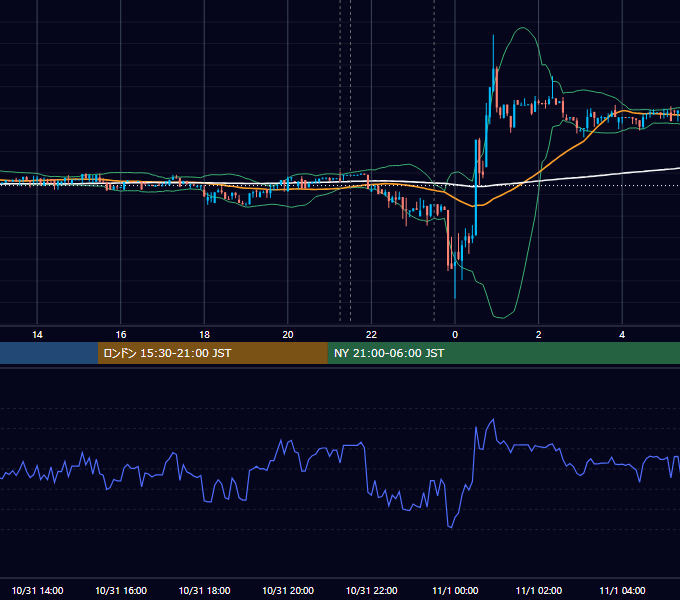The height and width of the screenshot is (600, 680).
Task: Click the trough of the lower Bollinger band
Action: pyautogui.click(x=502, y=318)
